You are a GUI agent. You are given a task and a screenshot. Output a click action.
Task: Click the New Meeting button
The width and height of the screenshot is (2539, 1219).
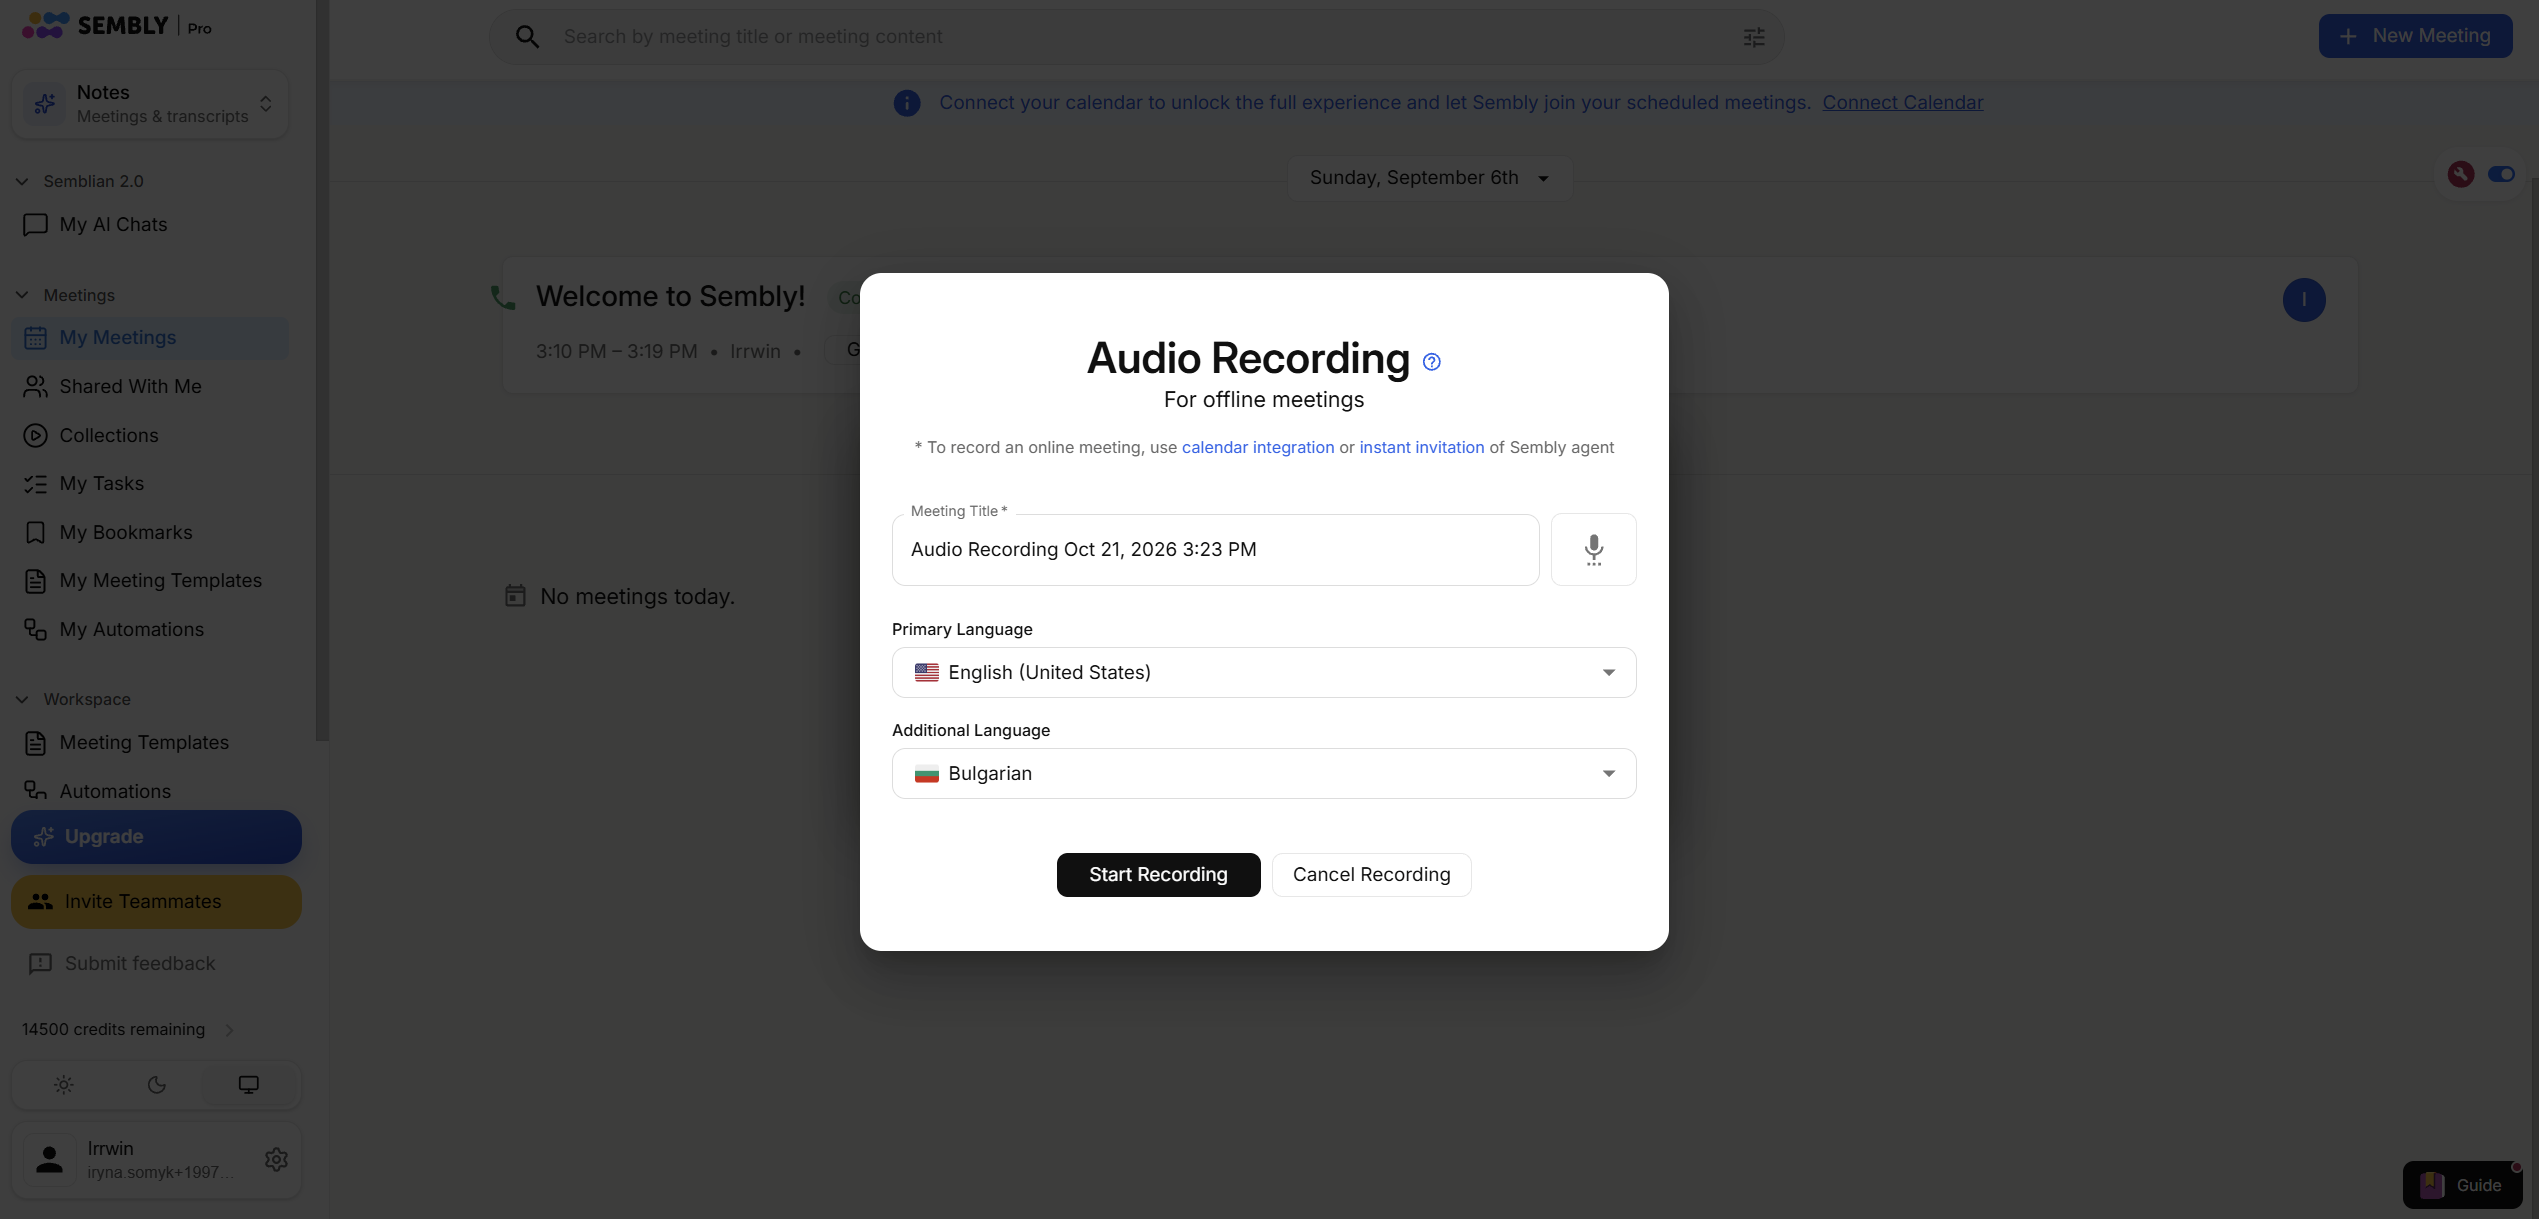2415,36
